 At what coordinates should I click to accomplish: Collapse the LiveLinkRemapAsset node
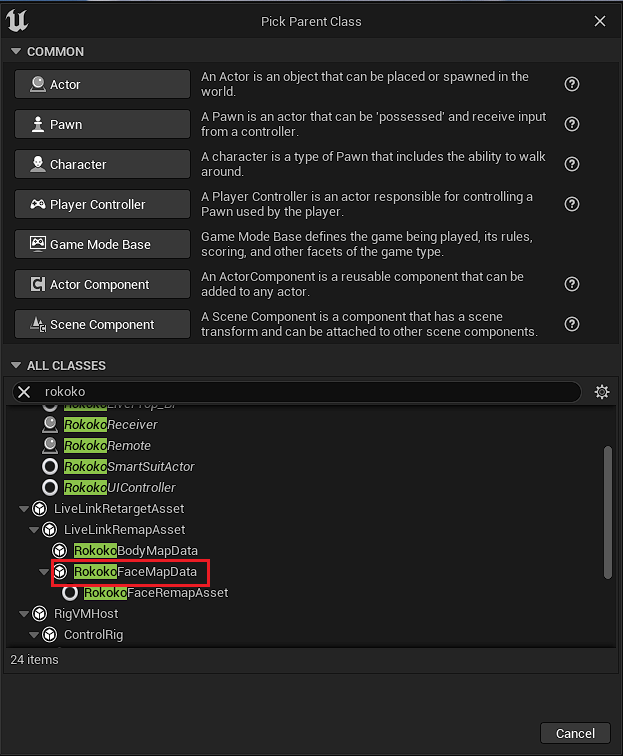(x=34, y=530)
